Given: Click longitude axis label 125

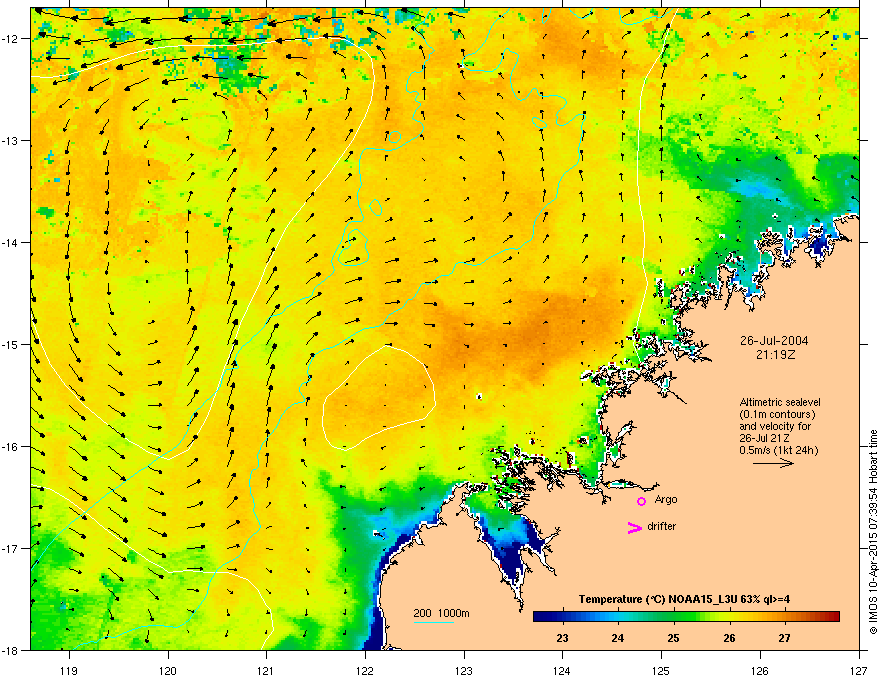Looking at the screenshot, I should [x=661, y=671].
